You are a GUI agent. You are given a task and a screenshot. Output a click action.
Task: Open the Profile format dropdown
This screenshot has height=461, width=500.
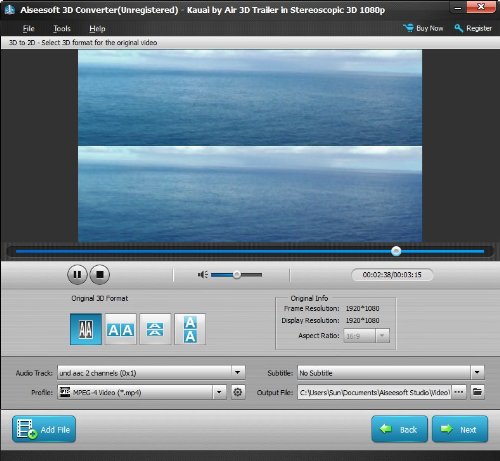point(219,392)
